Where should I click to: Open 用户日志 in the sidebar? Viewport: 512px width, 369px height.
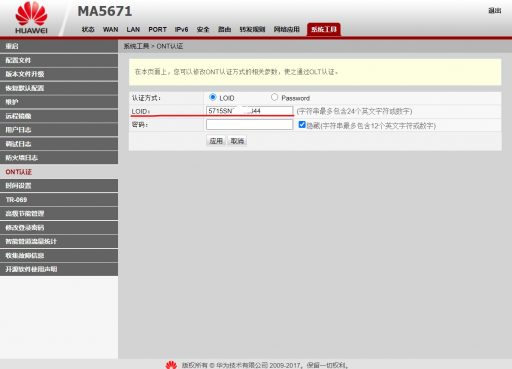pyautogui.click(x=59, y=130)
